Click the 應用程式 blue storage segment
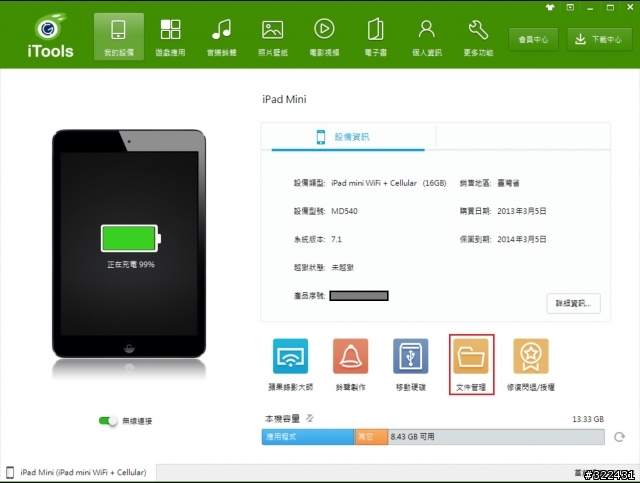Viewport: 640px width, 483px height. 308,437
